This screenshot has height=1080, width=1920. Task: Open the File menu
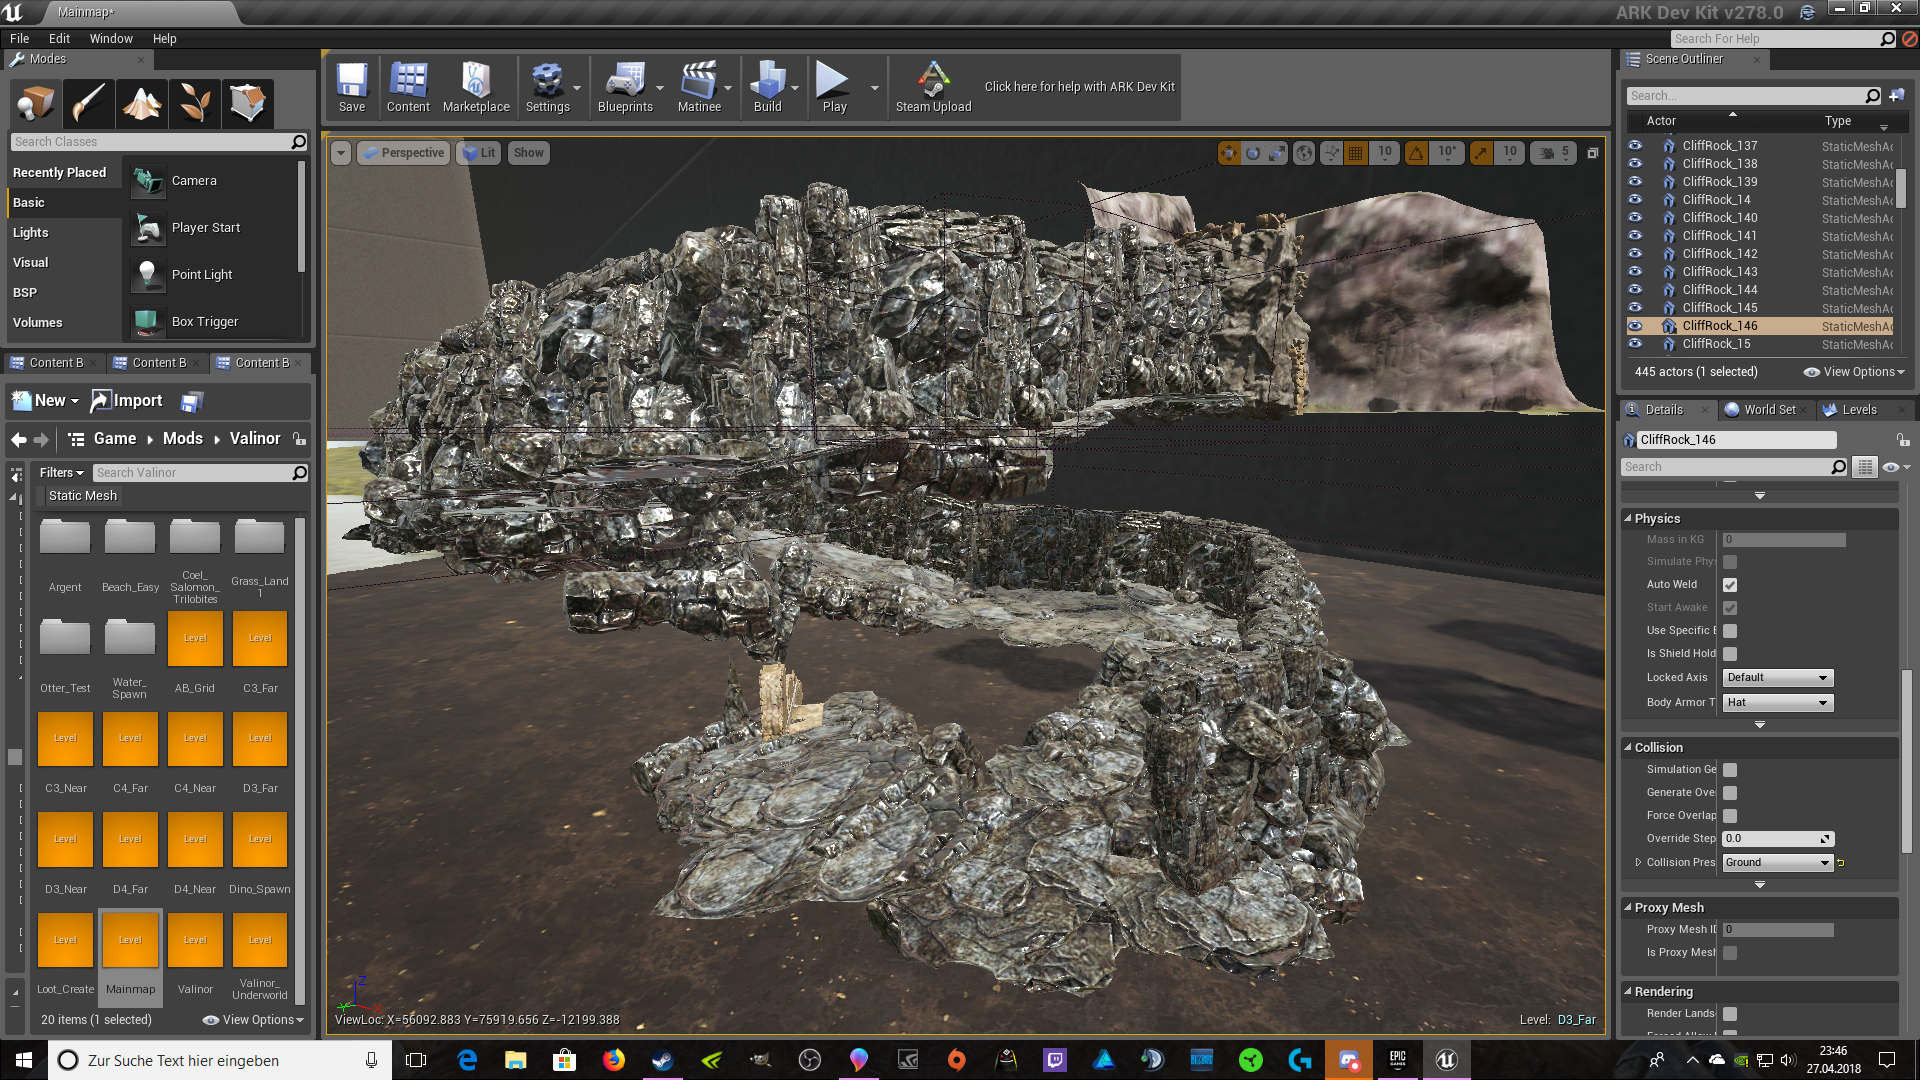(19, 39)
